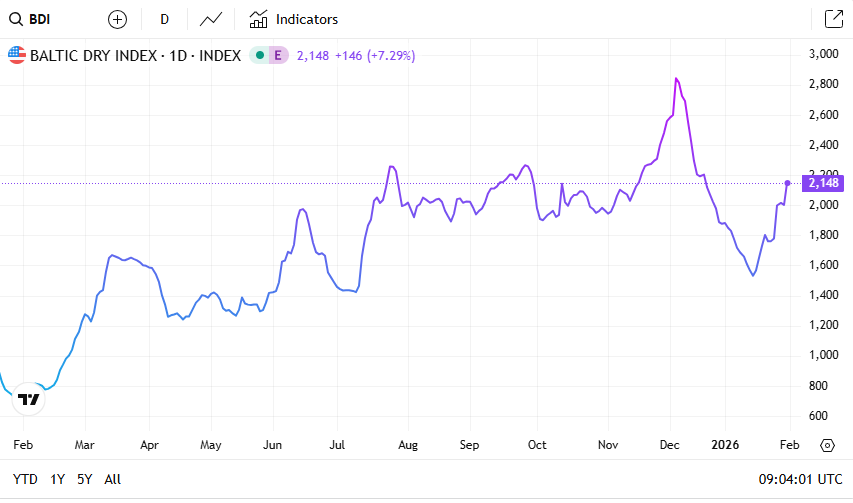Screen dimensions: 853x503
Task: Open chart in popup via top-right icon
Action: (832, 19)
